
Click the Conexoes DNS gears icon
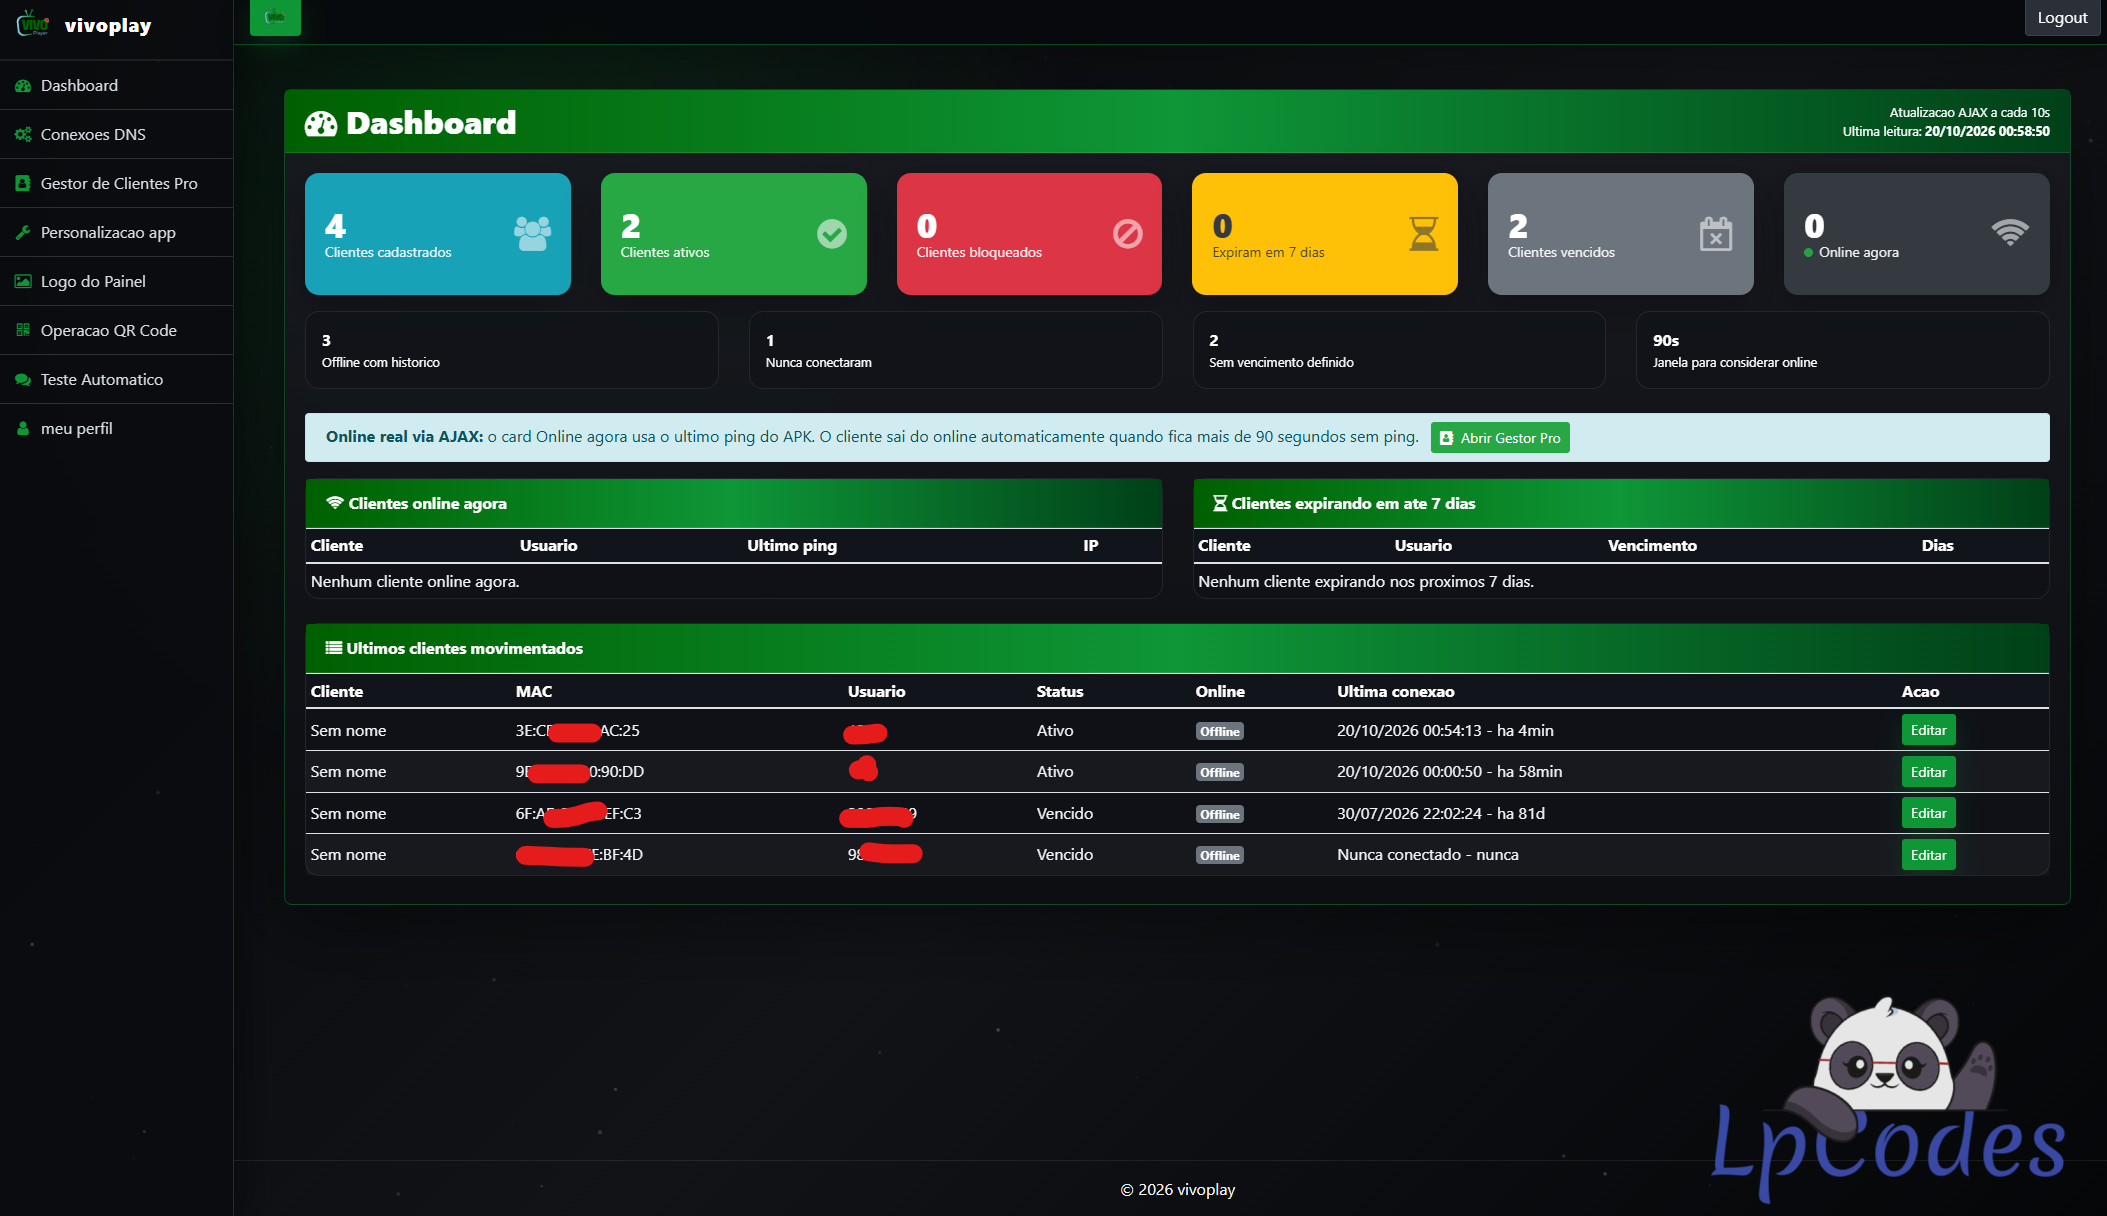[23, 135]
